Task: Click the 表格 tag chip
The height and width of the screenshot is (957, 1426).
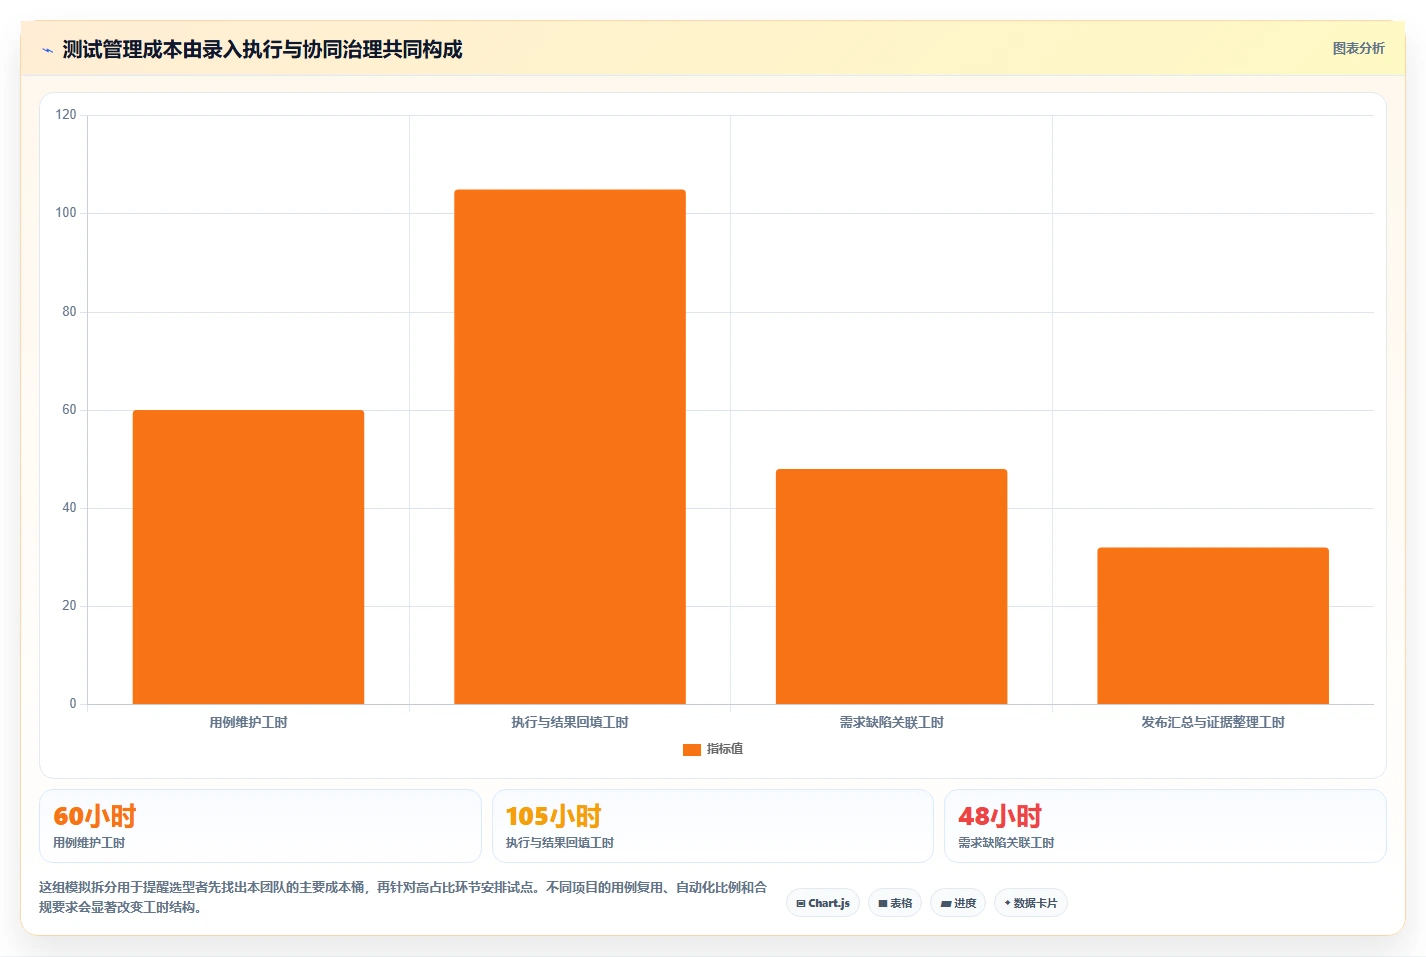Action: (895, 903)
